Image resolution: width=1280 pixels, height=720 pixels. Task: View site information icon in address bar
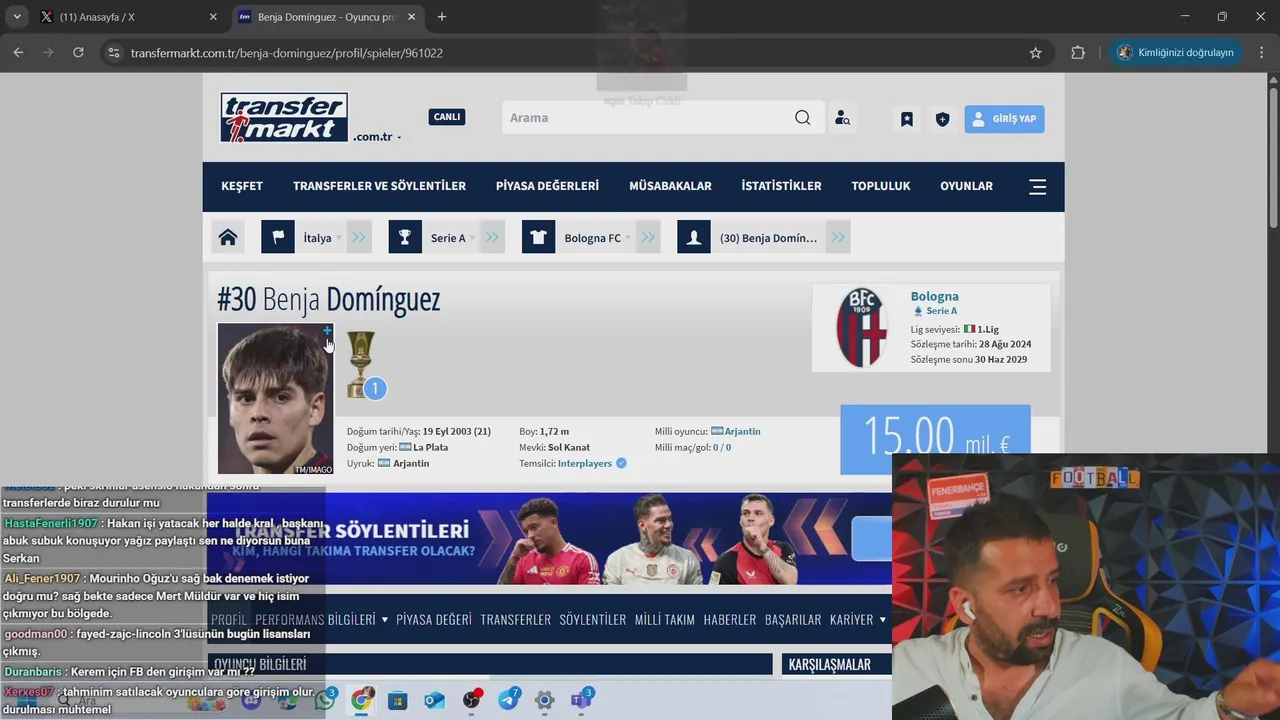(113, 53)
